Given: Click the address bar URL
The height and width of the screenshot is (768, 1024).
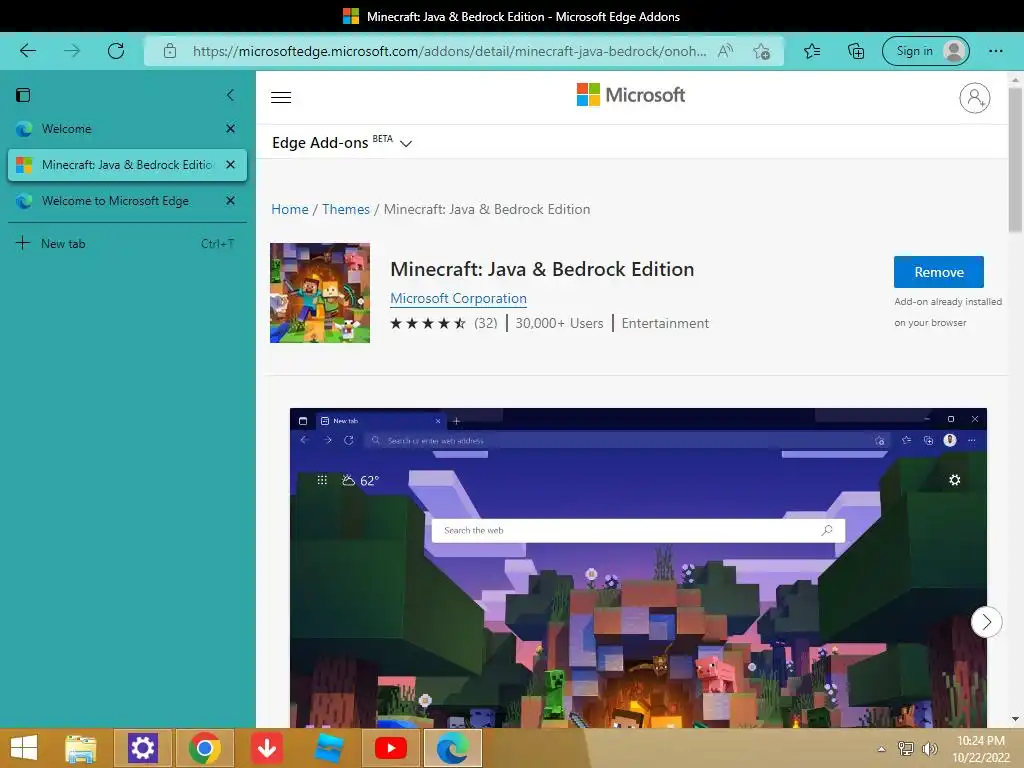Looking at the screenshot, I should 449,51.
